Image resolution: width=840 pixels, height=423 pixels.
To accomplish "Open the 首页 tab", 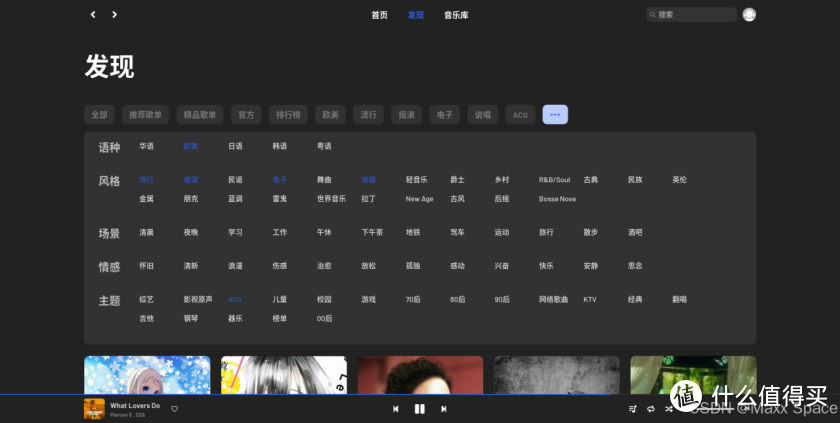I will click(x=379, y=15).
